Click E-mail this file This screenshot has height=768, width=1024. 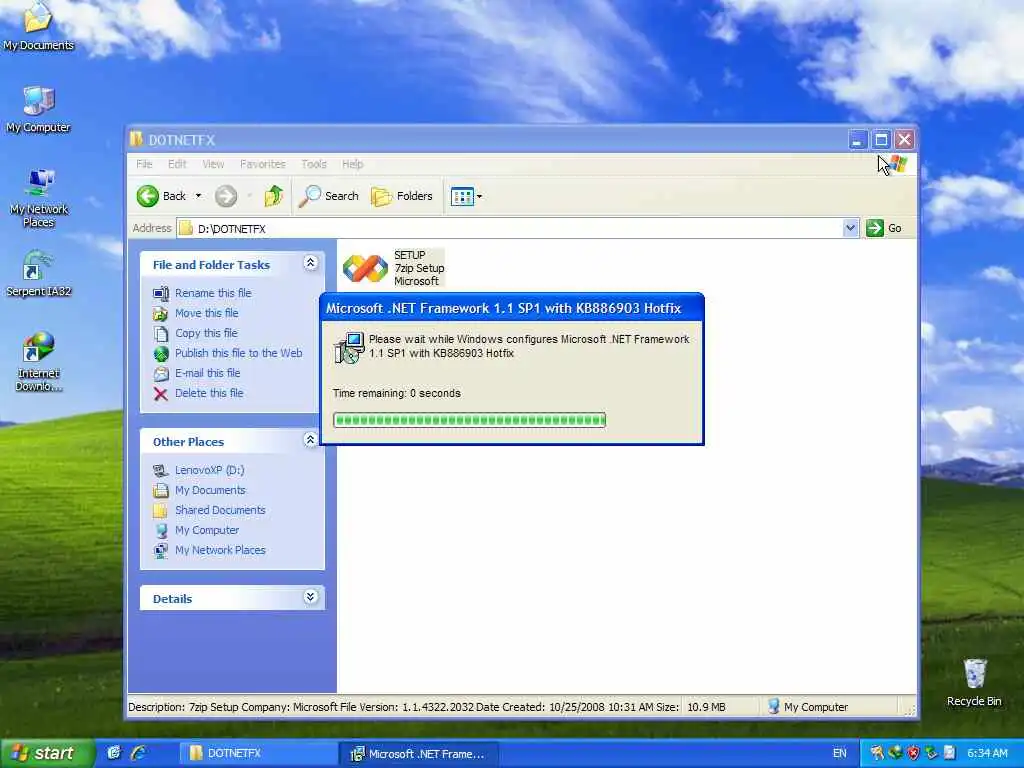[x=207, y=373]
